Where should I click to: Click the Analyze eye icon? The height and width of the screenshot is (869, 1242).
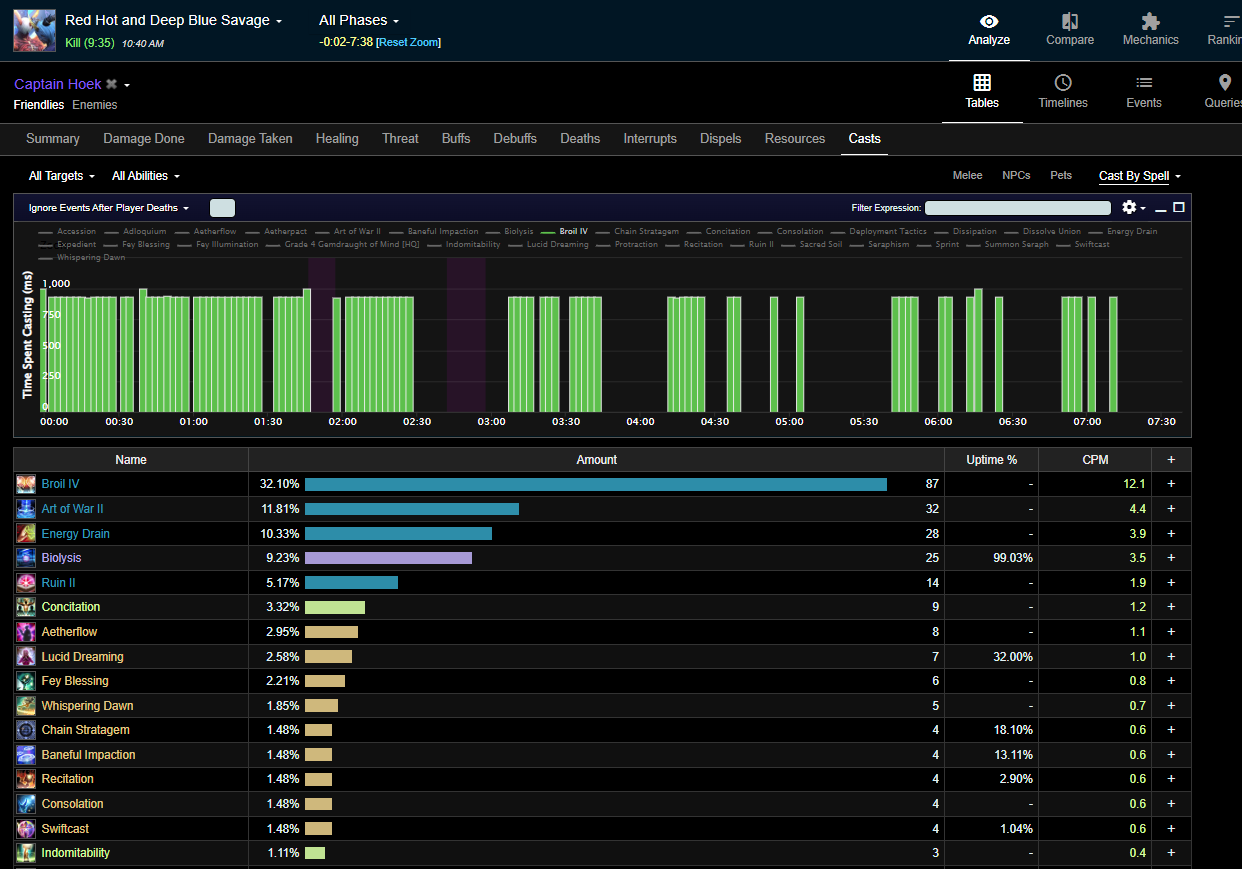point(988,21)
